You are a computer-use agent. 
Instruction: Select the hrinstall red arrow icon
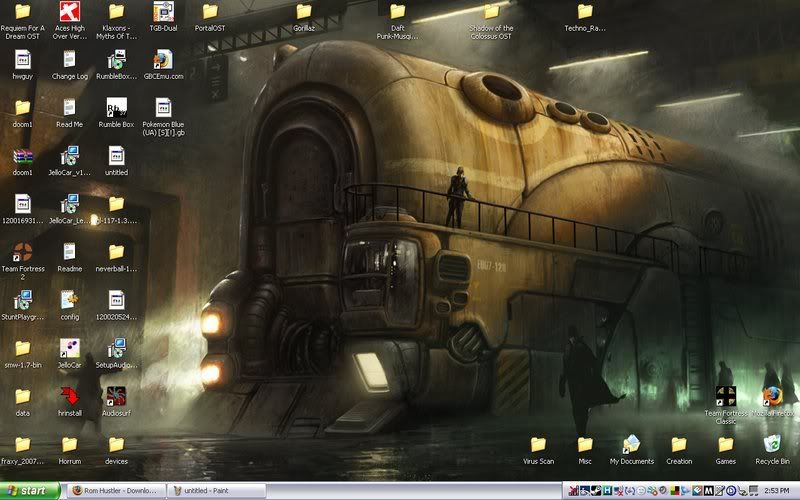69,396
